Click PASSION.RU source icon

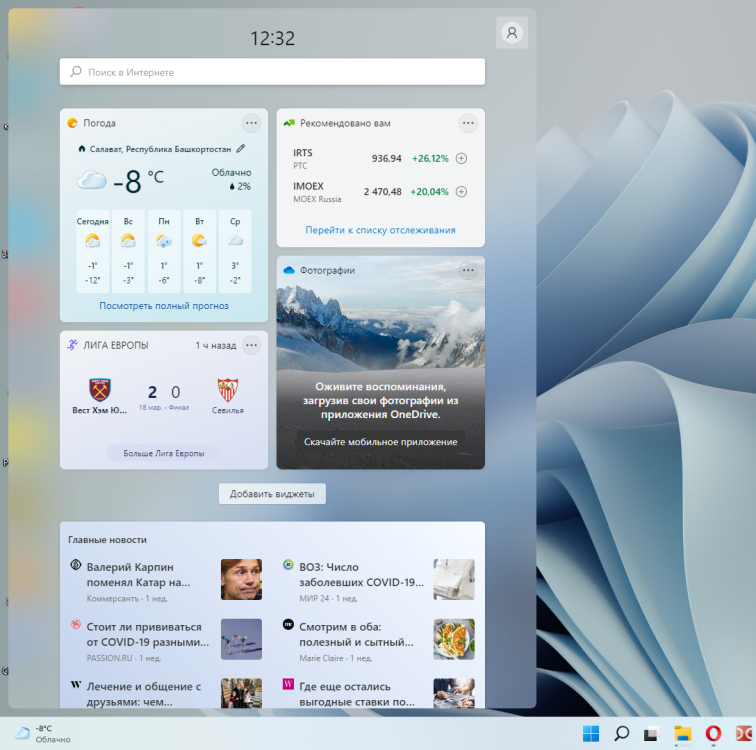[76, 624]
